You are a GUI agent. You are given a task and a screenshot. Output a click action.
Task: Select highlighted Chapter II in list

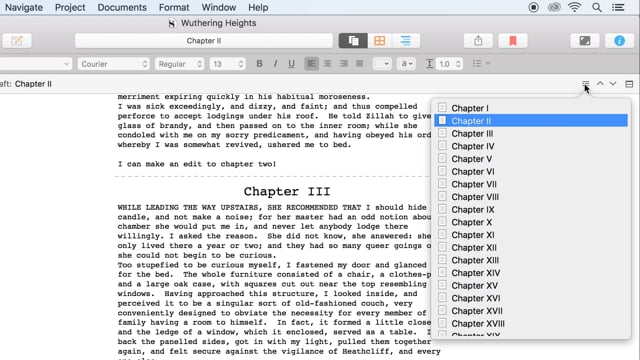point(531,121)
